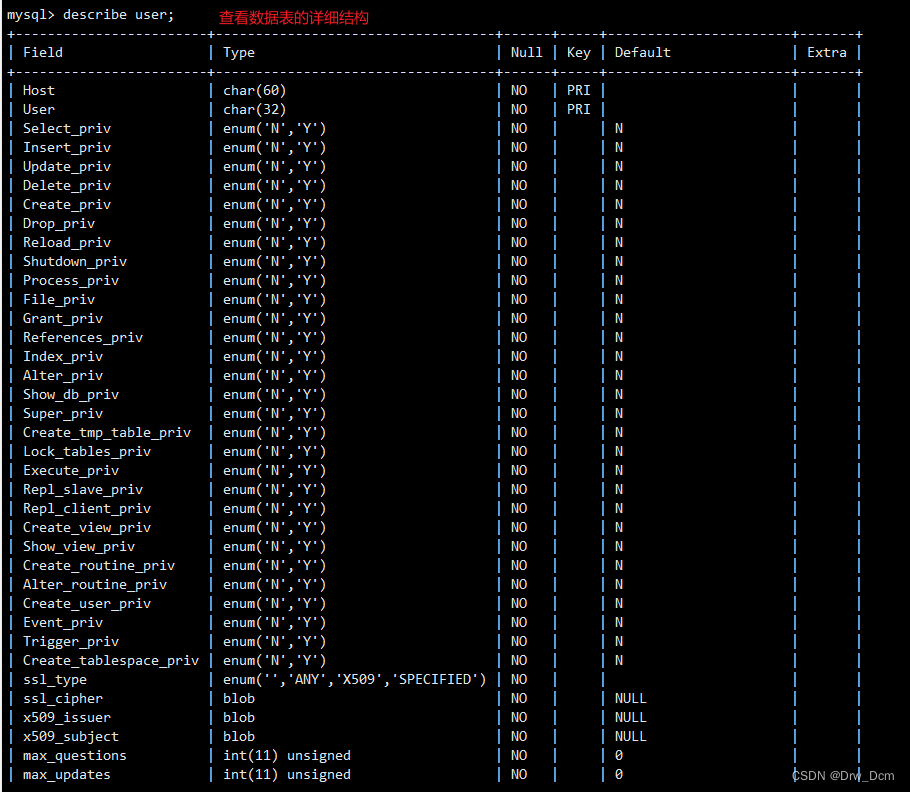Click the 'max_questions' field name
The image size is (910, 792).
(x=75, y=756)
